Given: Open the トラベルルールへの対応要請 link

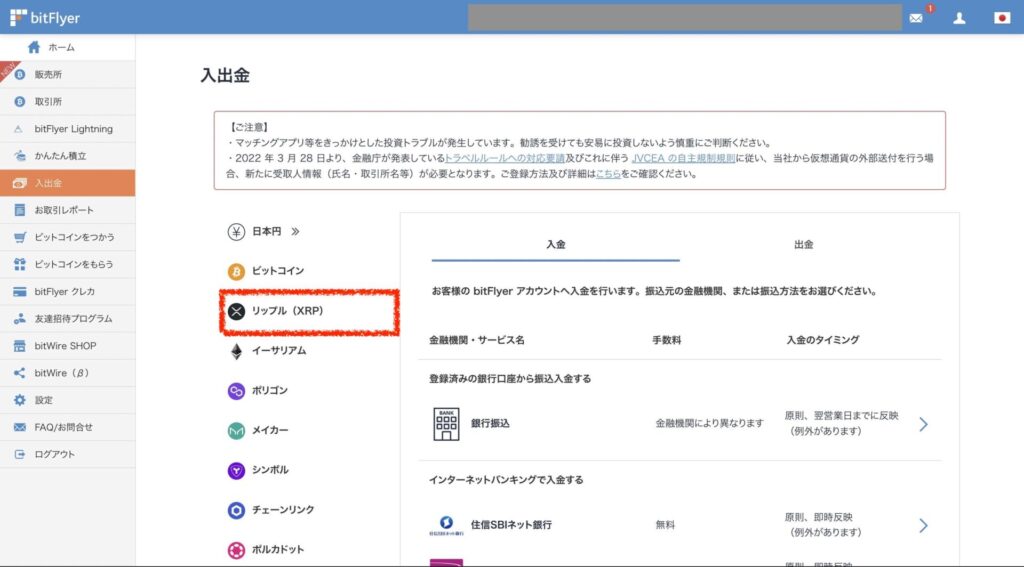Looking at the screenshot, I should [x=504, y=158].
